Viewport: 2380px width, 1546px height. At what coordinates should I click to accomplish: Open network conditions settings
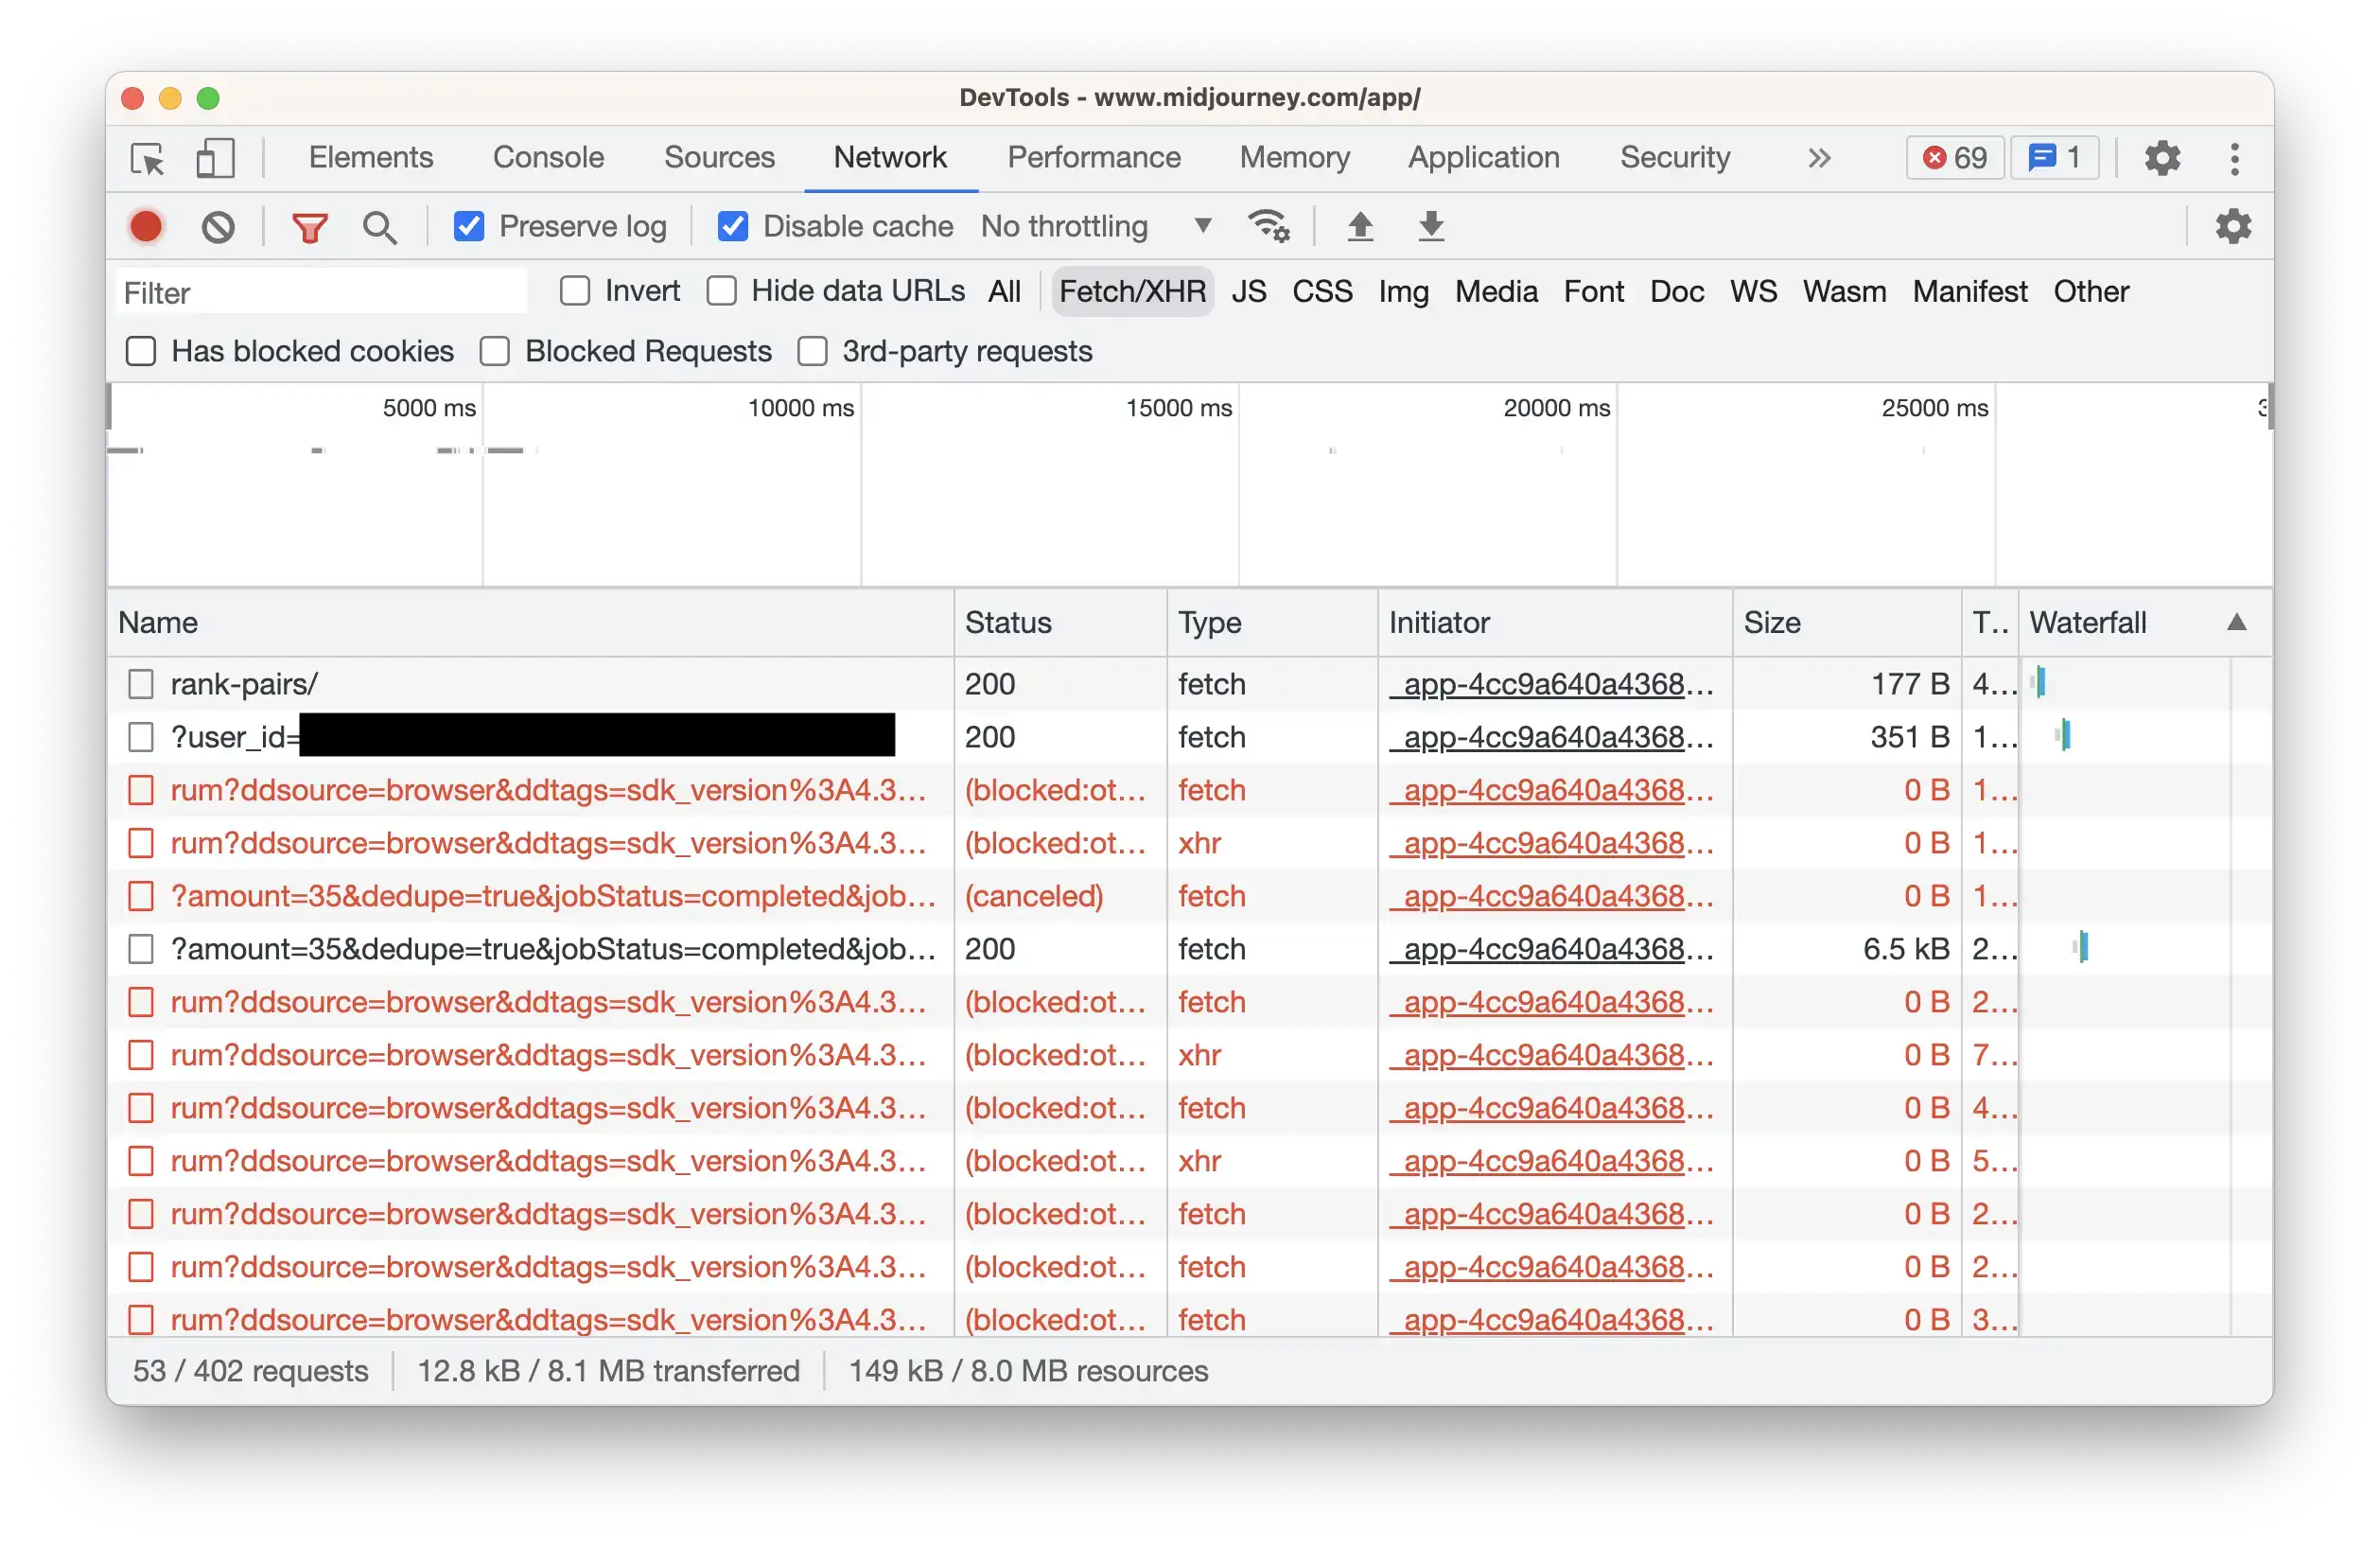(x=1269, y=226)
